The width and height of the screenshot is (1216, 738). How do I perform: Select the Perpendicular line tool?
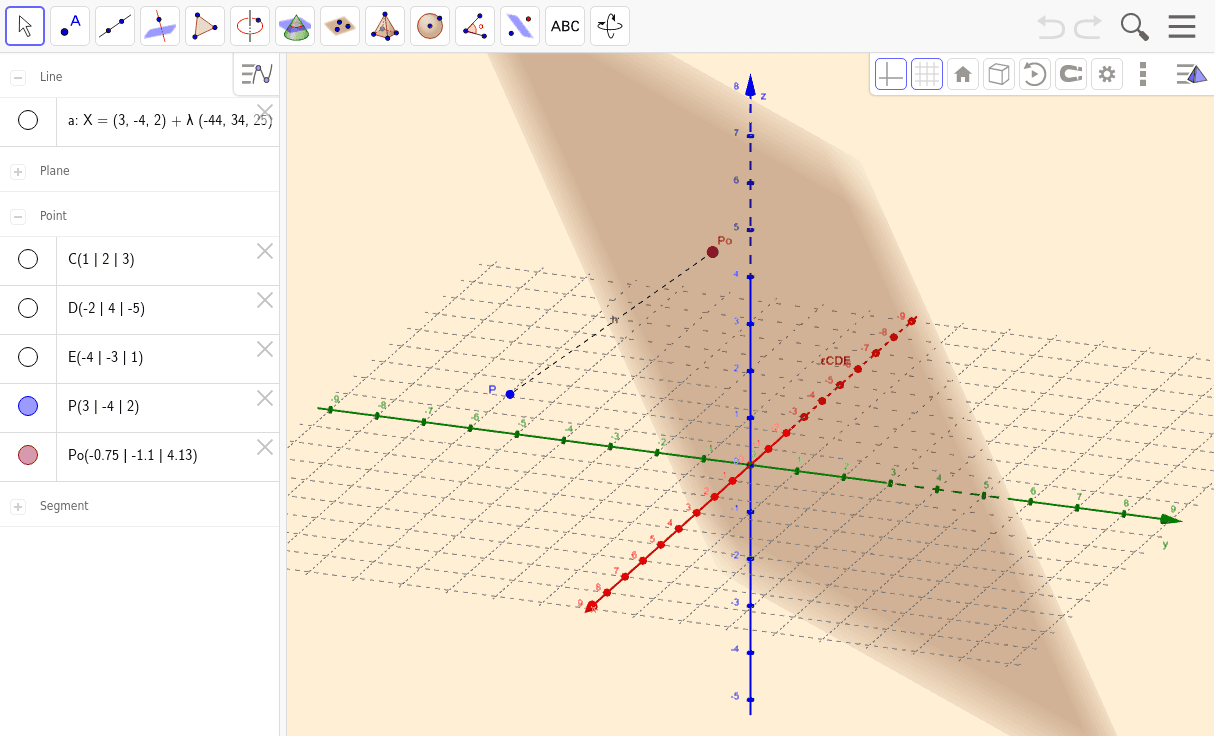(x=160, y=26)
